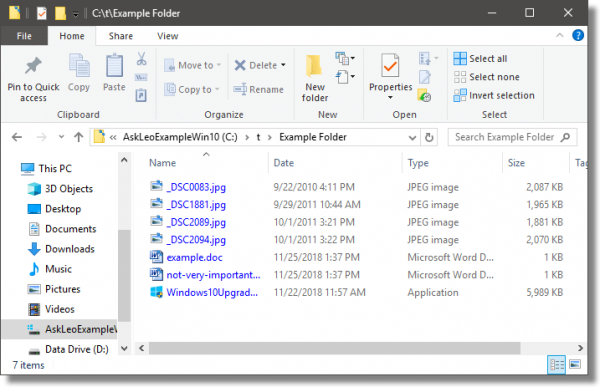This screenshot has height=387, width=600.
Task: Click Pin to Quick access icon
Action: 33,65
